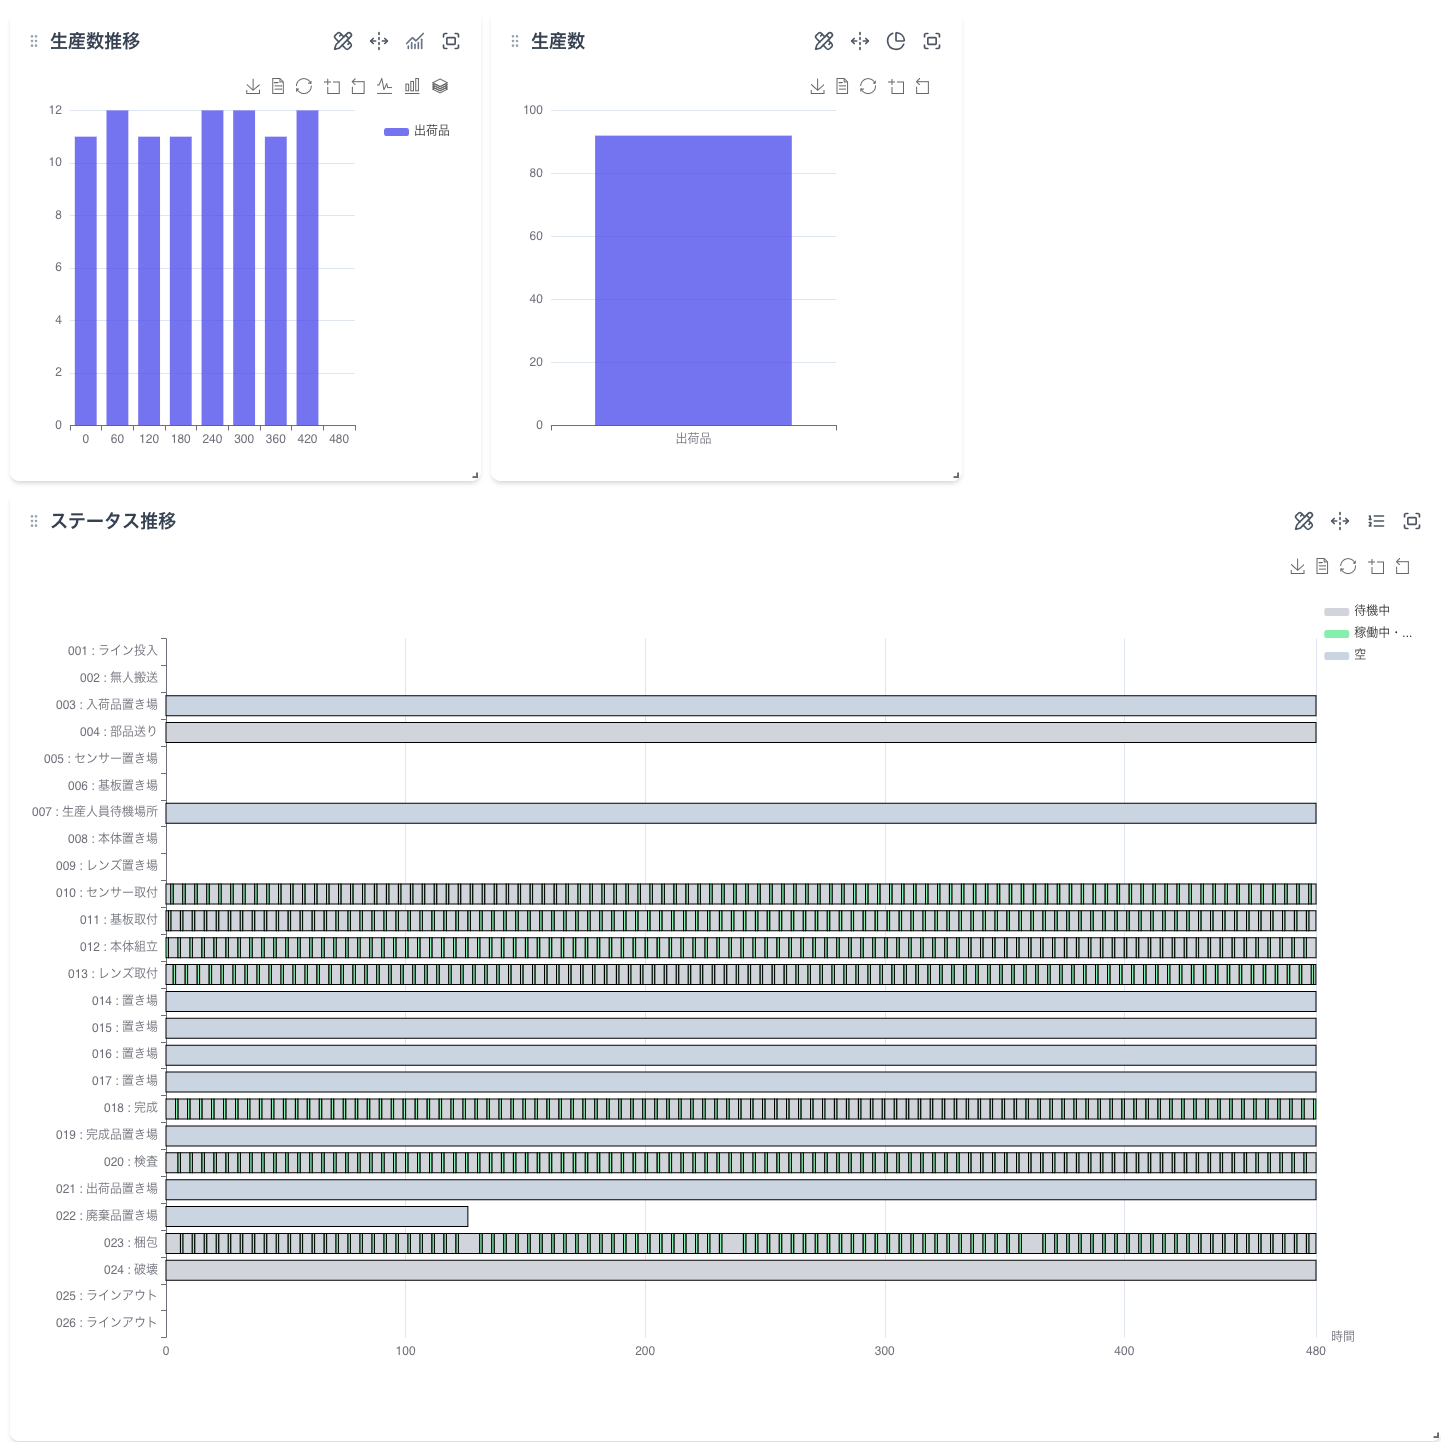This screenshot has height=1442, width=1441.
Task: Click drag handle of ステータス推移 panel
Action: coord(34,521)
